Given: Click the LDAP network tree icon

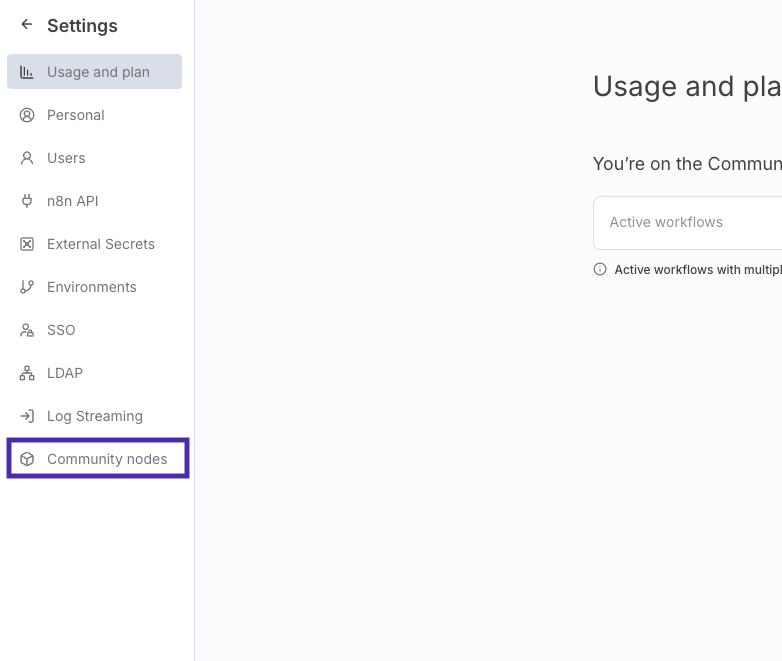Looking at the screenshot, I should (x=27, y=373).
